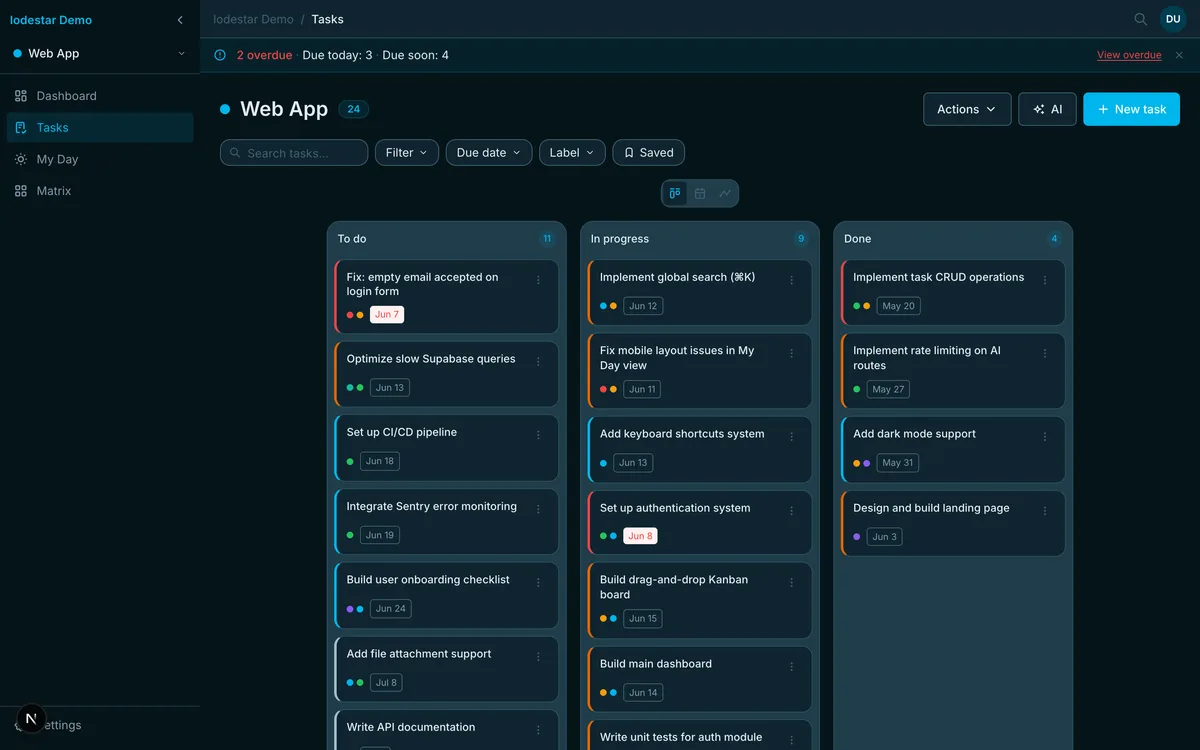Expand the Web App project selector
This screenshot has width=1200, height=750.
point(100,53)
